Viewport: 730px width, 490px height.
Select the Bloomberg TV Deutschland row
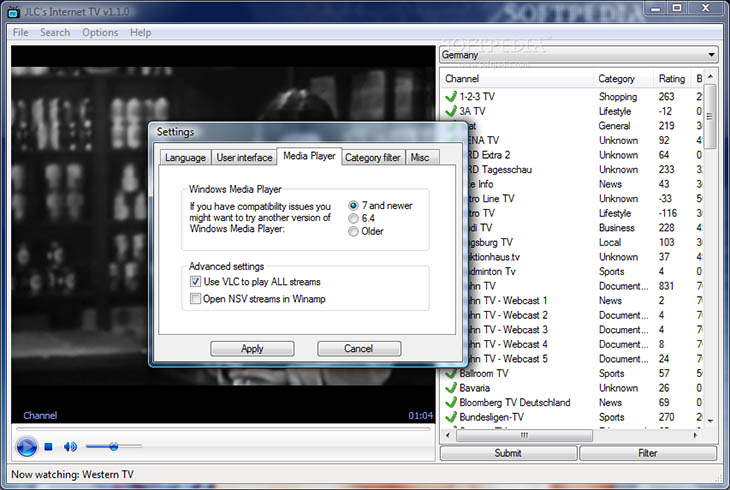[x=574, y=402]
